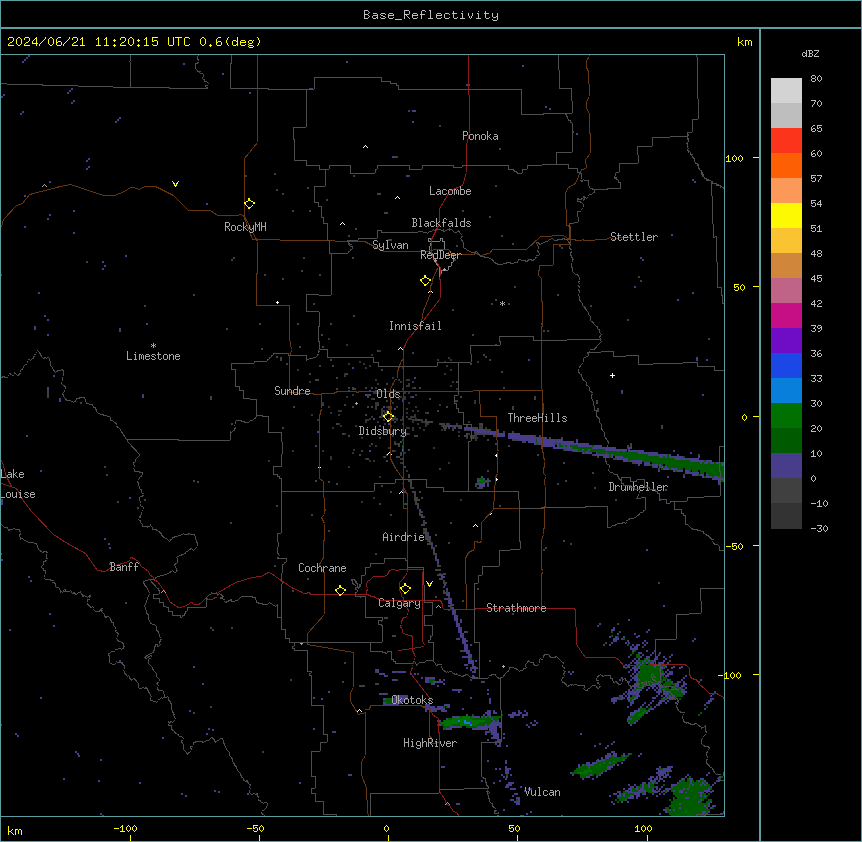Click the Lake Louise label
This screenshot has height=842, width=862.
pos(16,484)
